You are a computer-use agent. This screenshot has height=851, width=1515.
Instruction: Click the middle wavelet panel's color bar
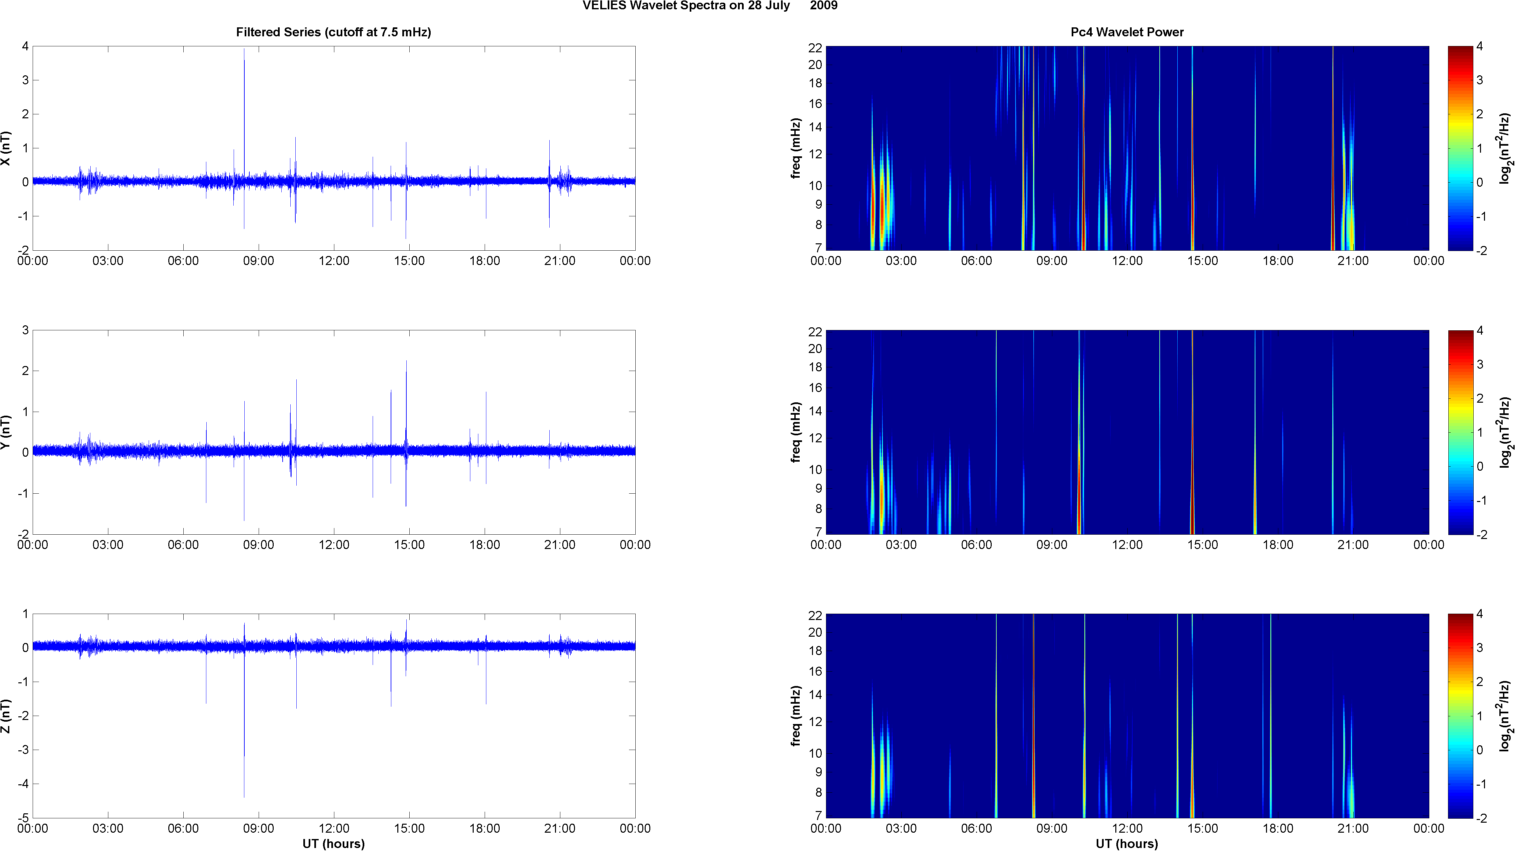(1460, 432)
